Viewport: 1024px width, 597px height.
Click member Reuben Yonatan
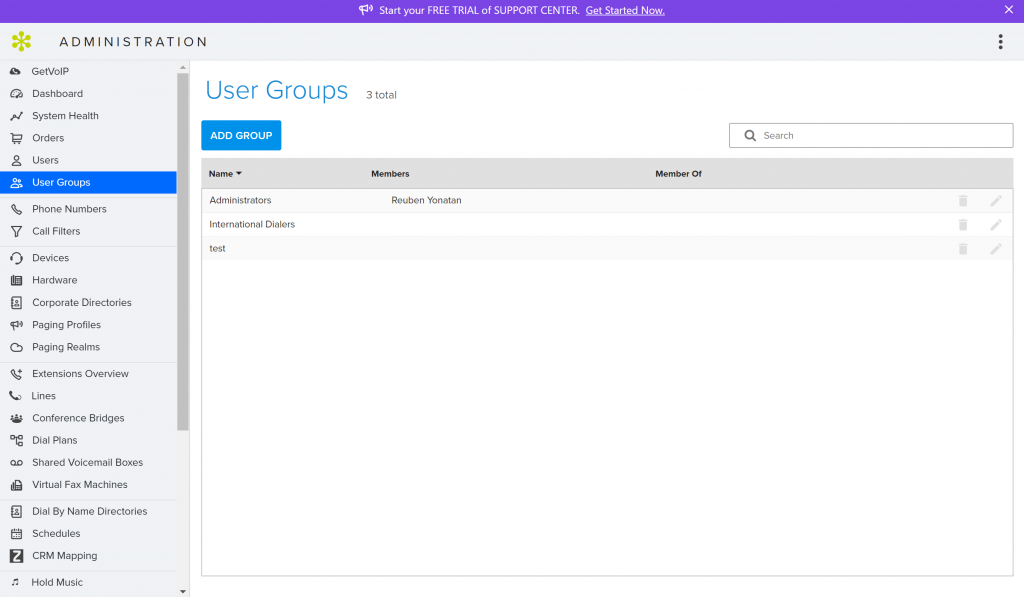coord(426,201)
